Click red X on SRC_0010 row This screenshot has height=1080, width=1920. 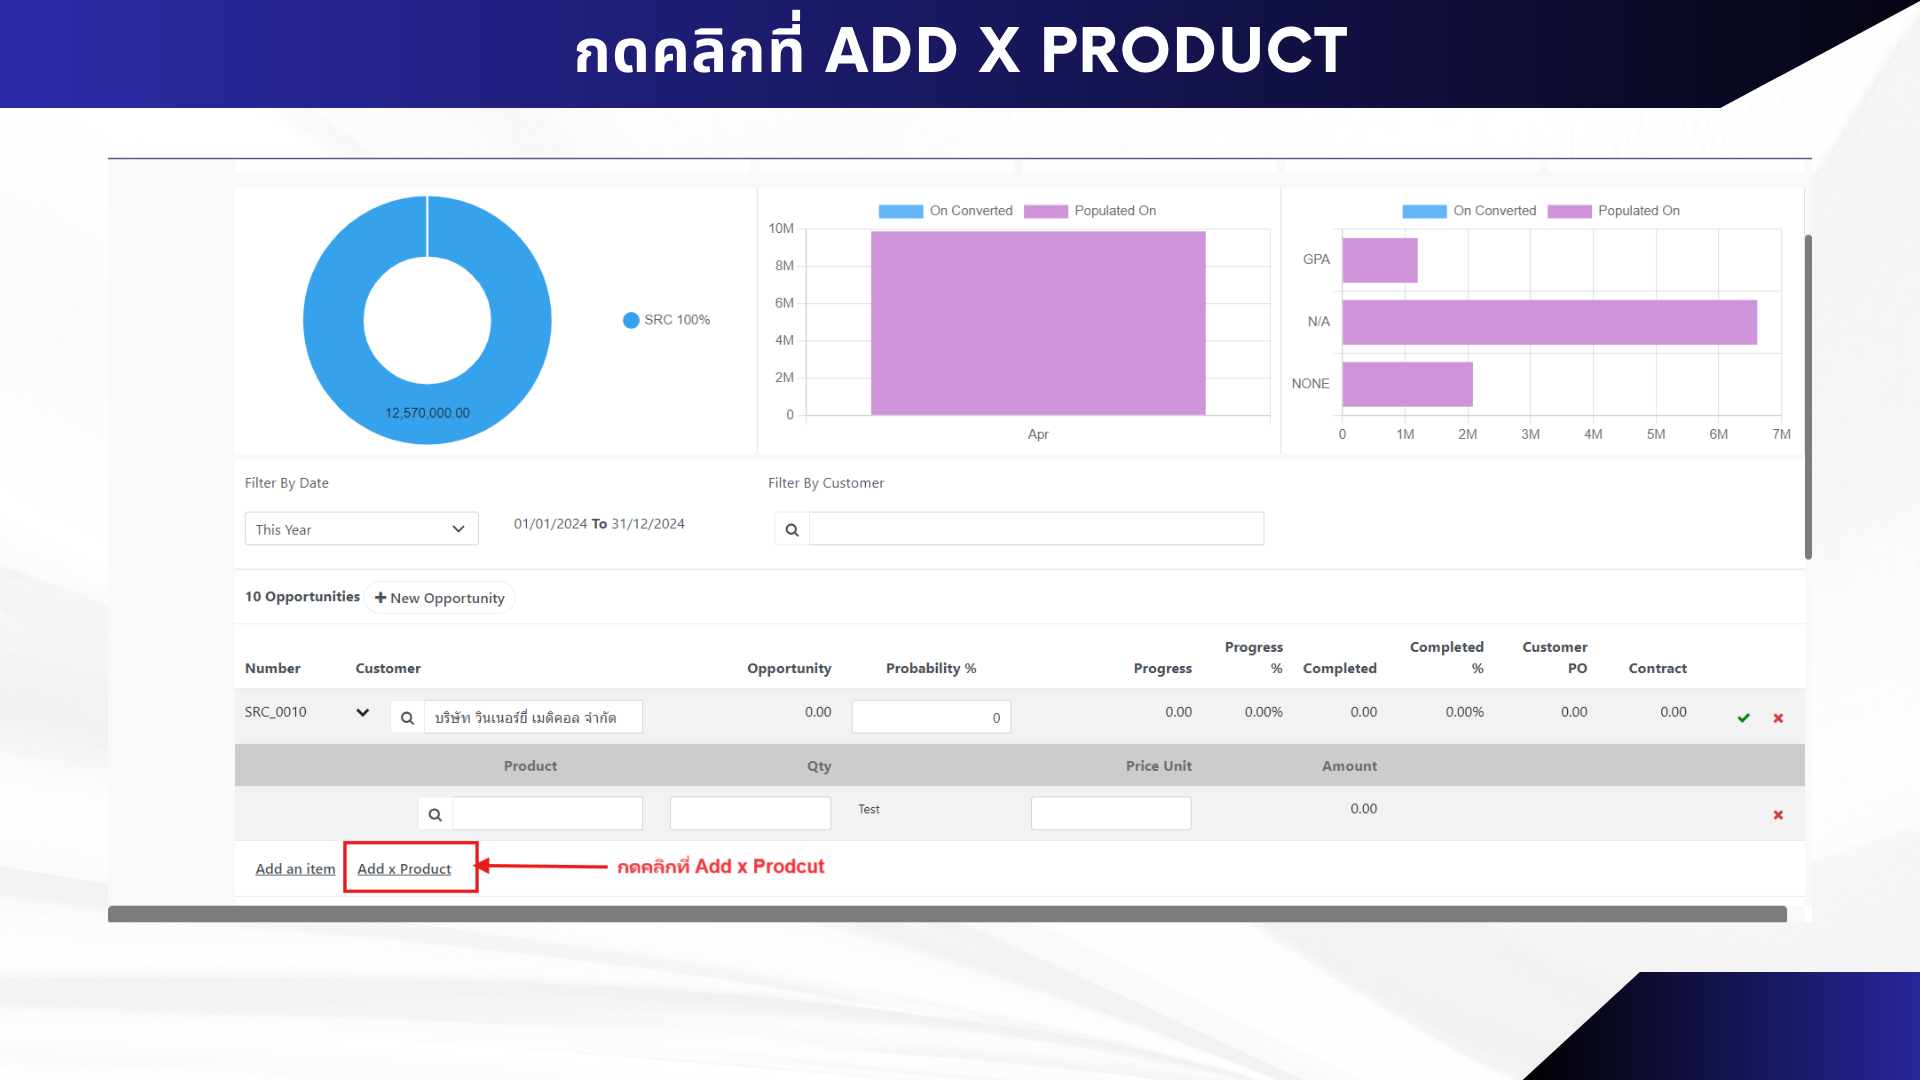[x=1778, y=718]
